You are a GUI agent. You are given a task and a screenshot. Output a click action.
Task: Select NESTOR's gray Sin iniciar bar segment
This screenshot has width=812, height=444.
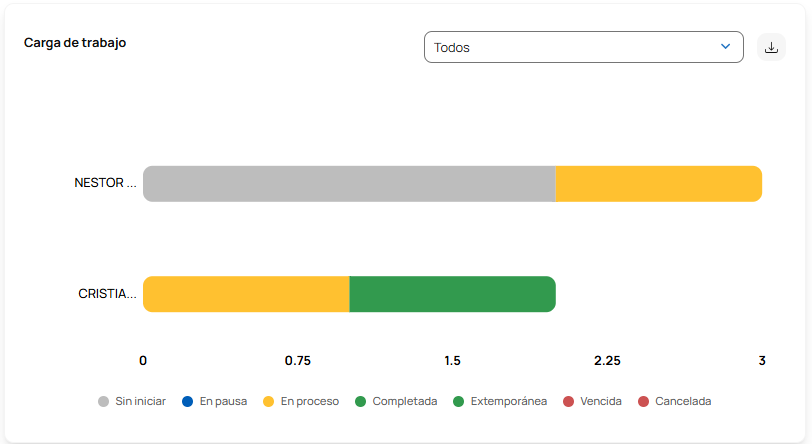(349, 184)
